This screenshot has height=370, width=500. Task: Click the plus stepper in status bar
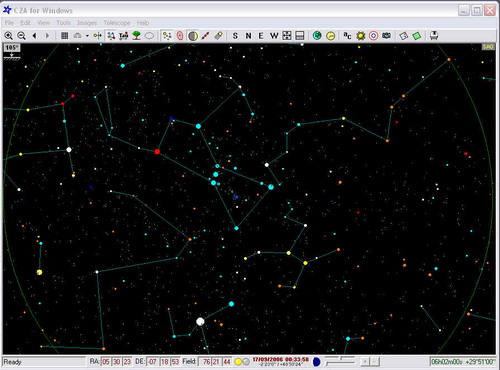pos(365,361)
